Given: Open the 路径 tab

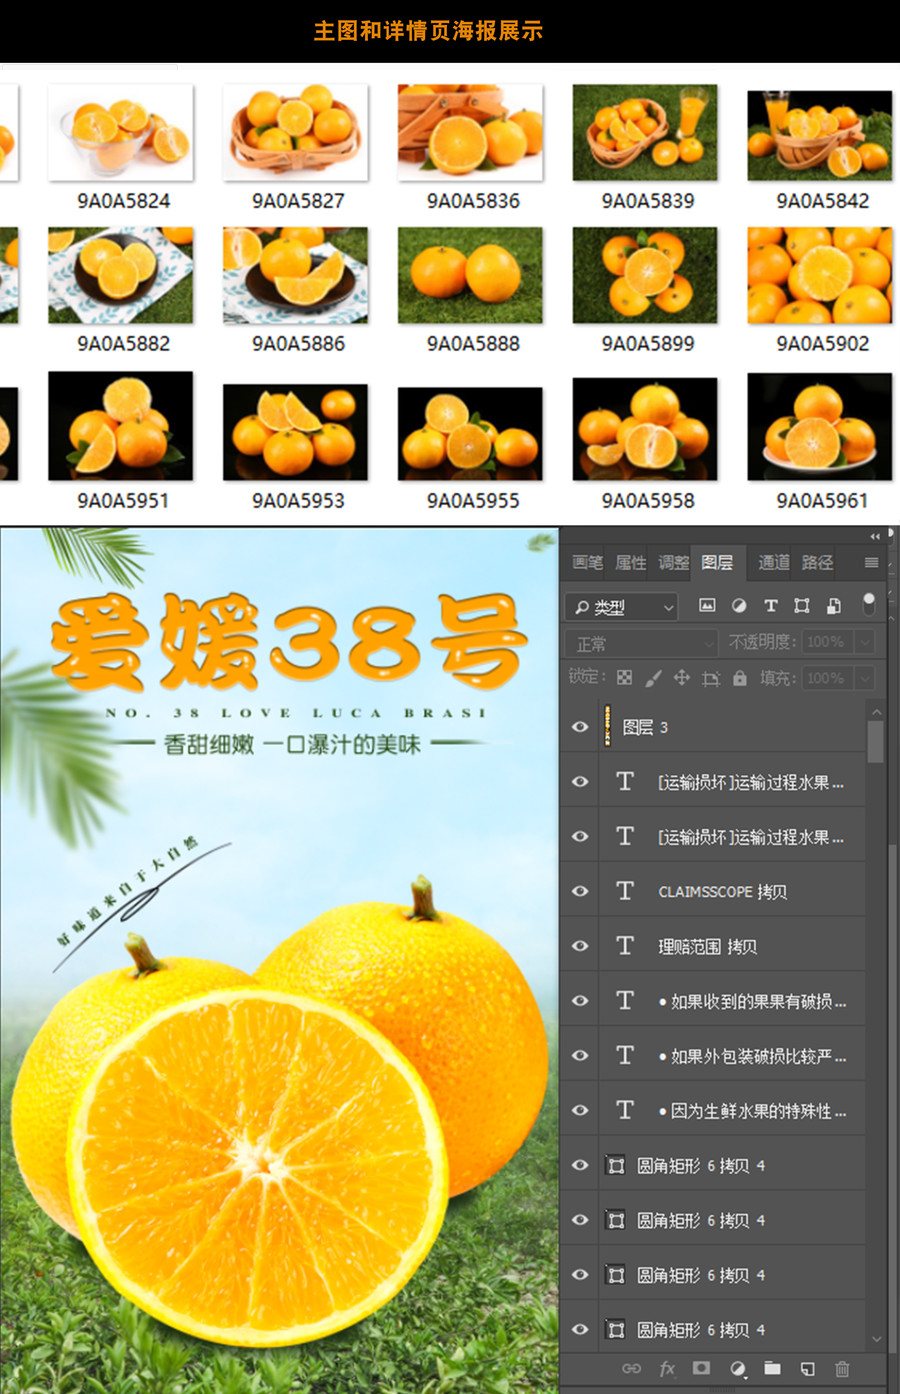Looking at the screenshot, I should point(817,563).
